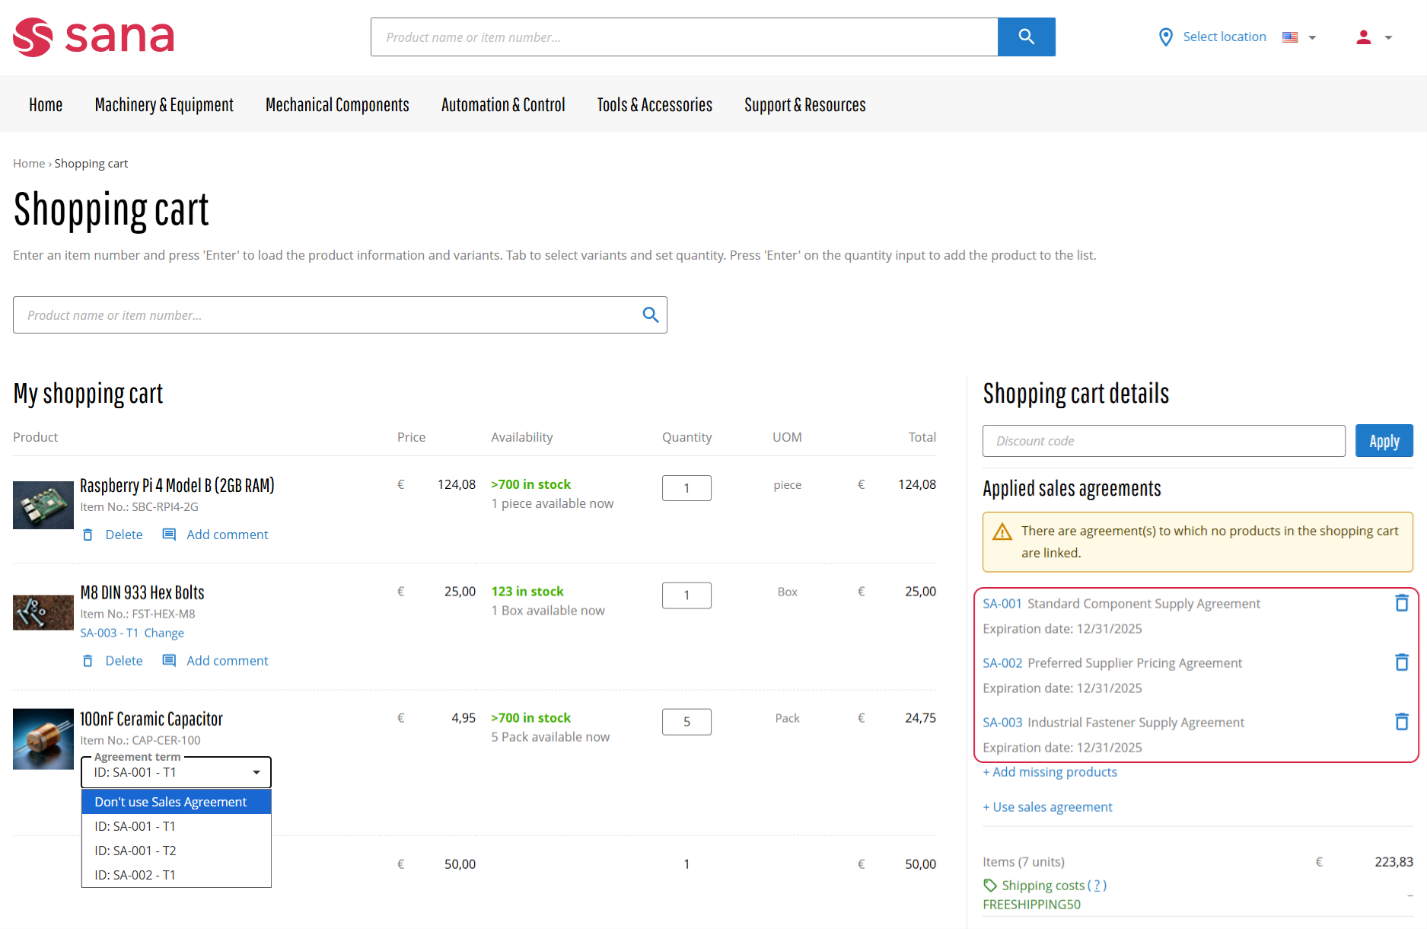The image size is (1427, 929).
Task: Open the language flag dropdown
Action: 1298,37
